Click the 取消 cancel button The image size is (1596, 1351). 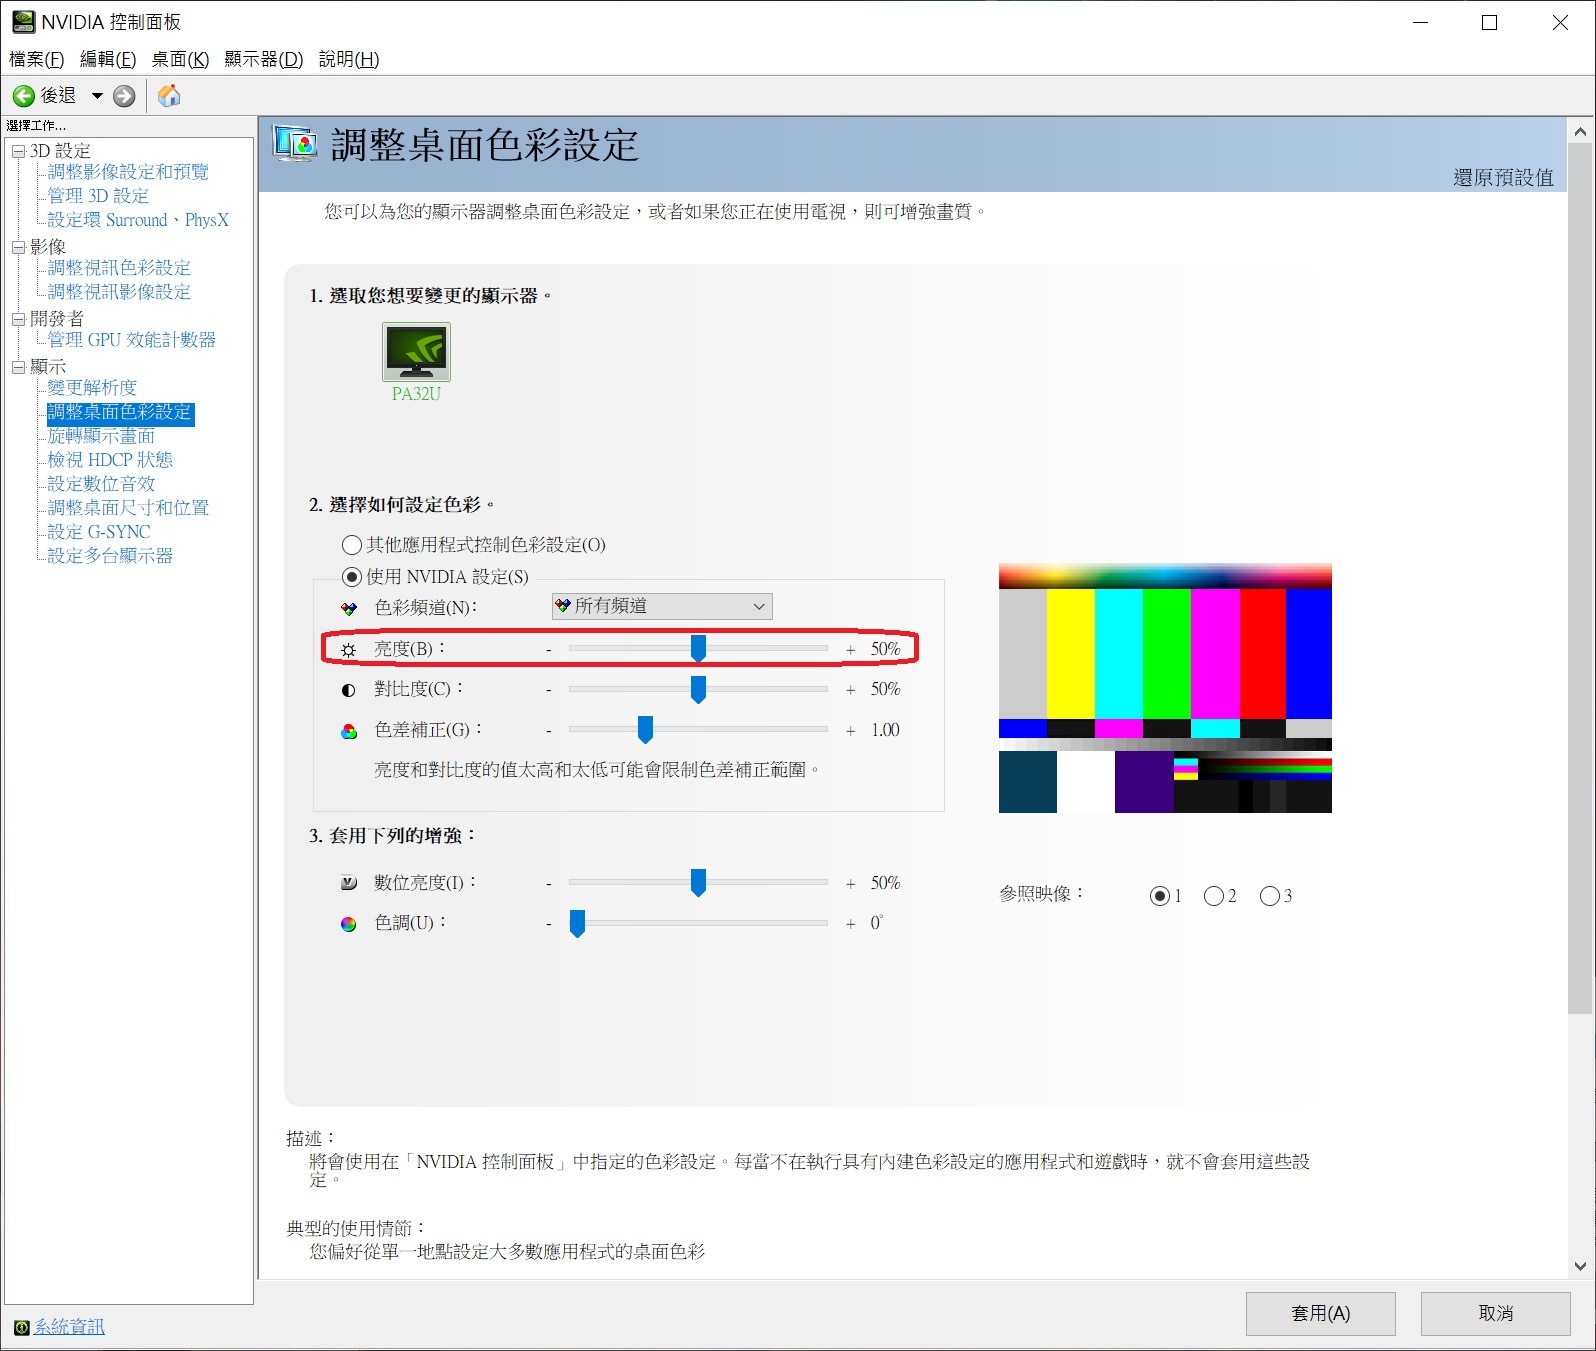click(x=1496, y=1313)
